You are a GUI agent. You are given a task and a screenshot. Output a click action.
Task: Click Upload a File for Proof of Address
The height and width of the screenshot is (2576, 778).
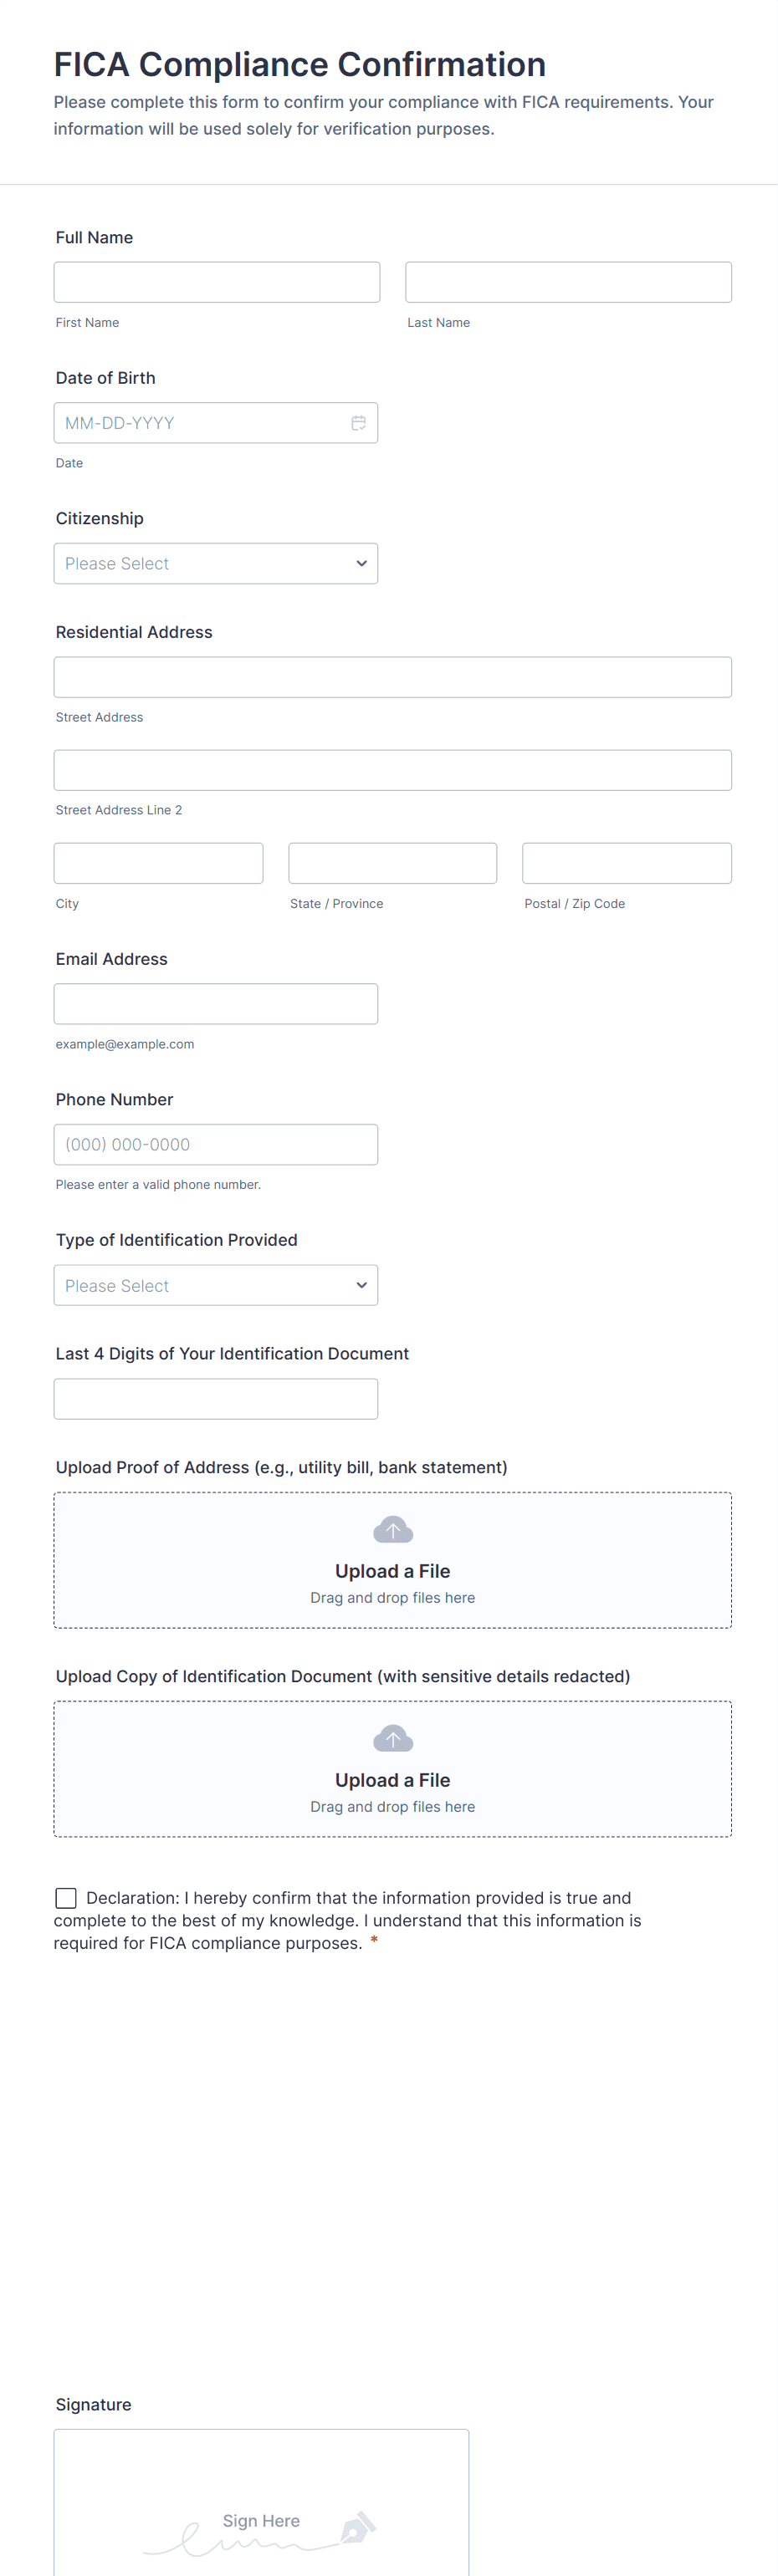392,1571
